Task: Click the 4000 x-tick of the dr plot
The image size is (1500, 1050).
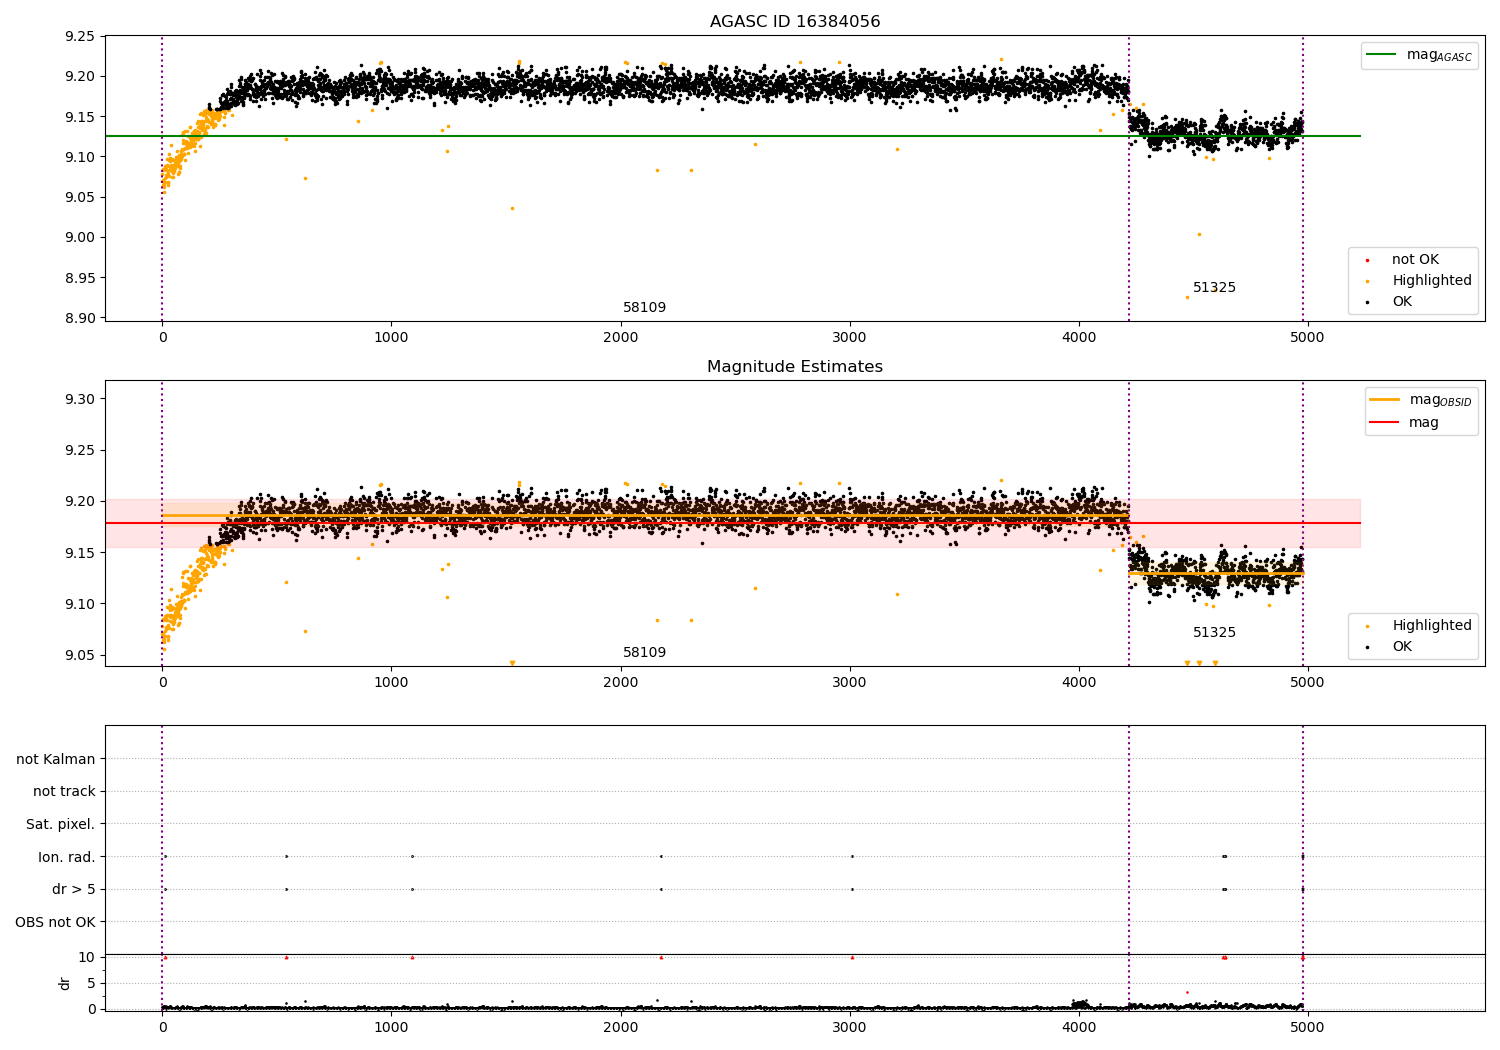Action: tap(1079, 1026)
